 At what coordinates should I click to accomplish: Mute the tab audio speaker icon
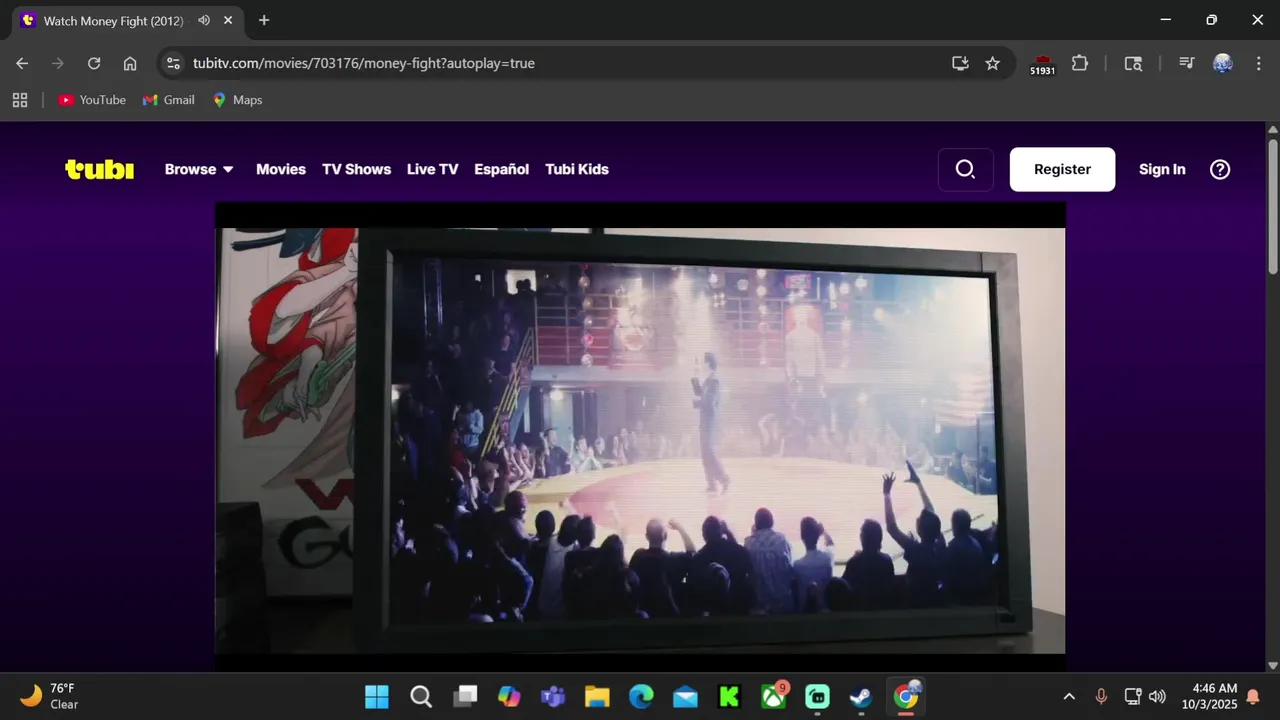pos(204,20)
